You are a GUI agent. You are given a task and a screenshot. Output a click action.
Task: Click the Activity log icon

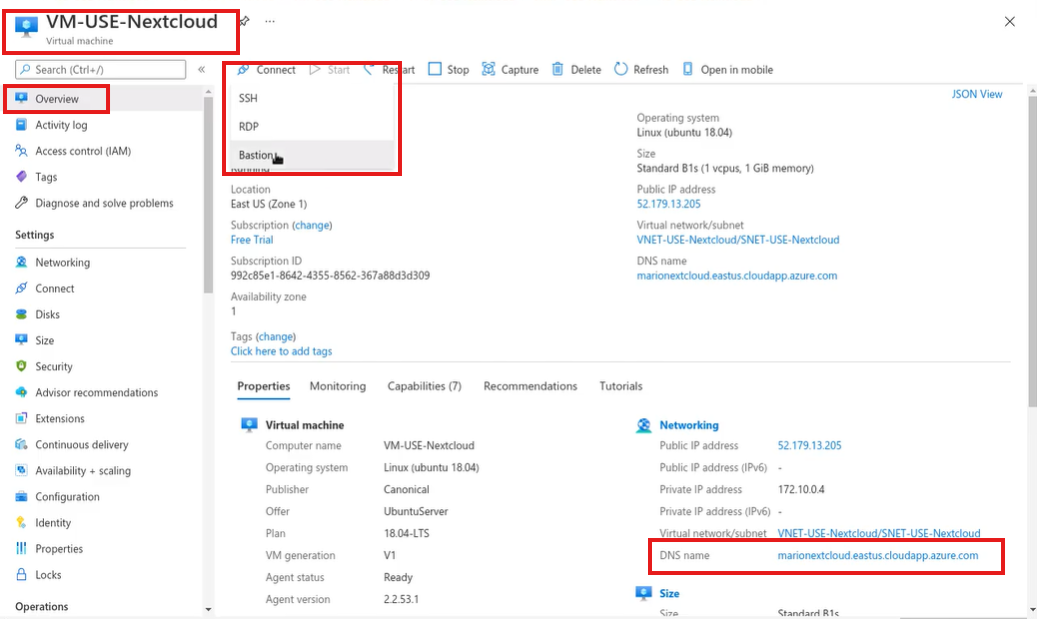coord(21,125)
